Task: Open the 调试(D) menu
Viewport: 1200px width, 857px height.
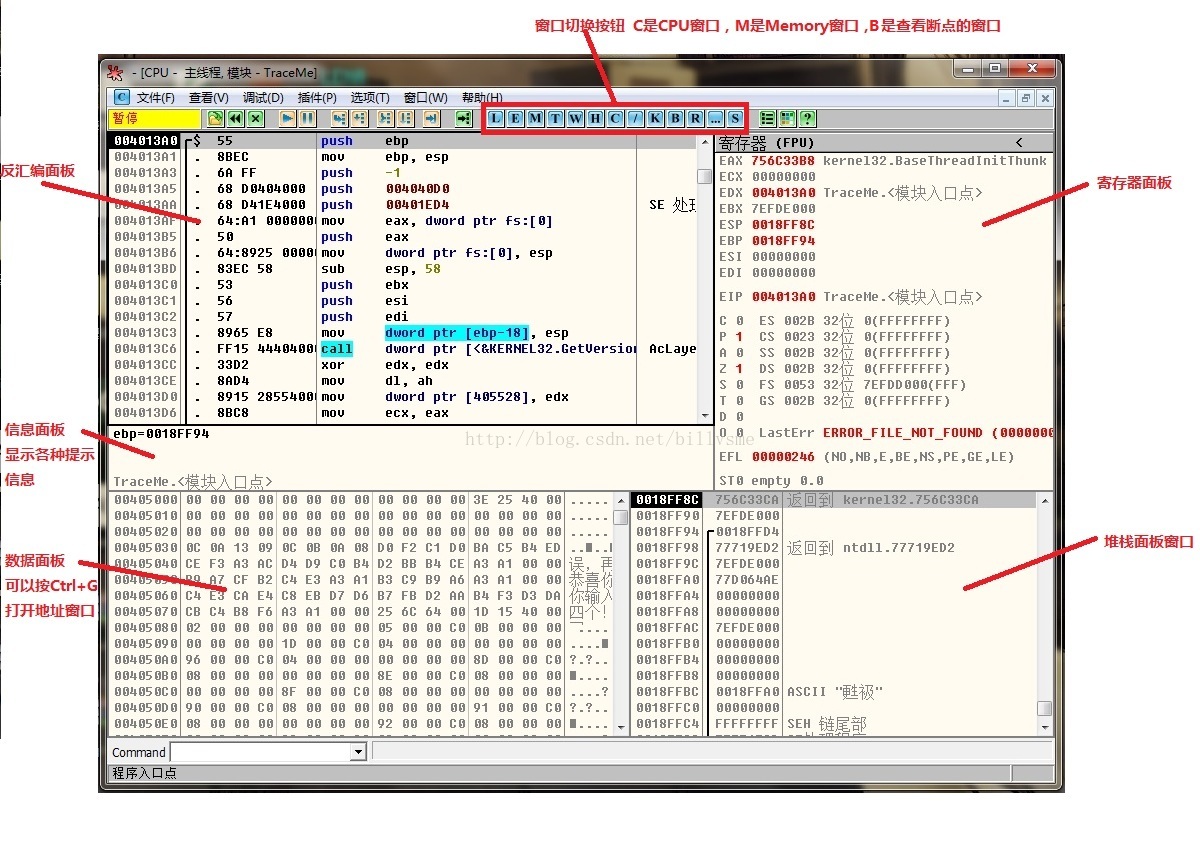Action: [263, 97]
